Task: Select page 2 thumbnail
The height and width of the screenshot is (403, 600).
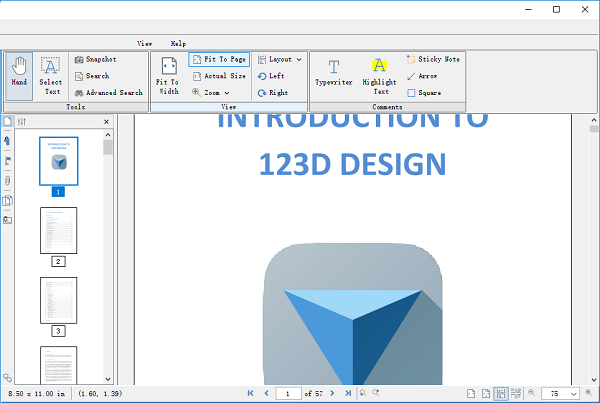Action: coord(59,230)
